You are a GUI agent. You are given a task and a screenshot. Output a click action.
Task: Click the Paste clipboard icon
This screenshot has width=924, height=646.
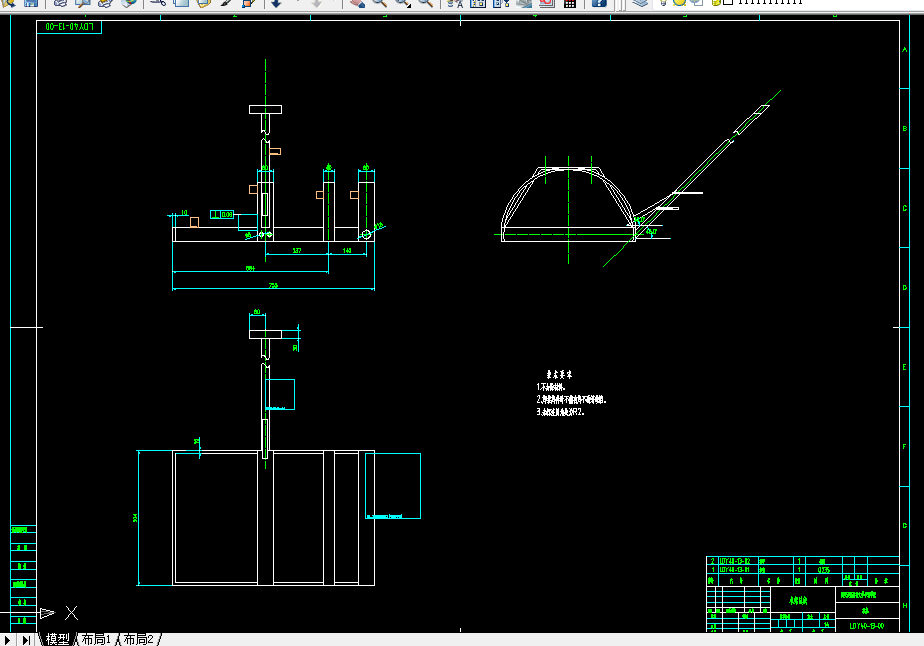[x=204, y=3]
